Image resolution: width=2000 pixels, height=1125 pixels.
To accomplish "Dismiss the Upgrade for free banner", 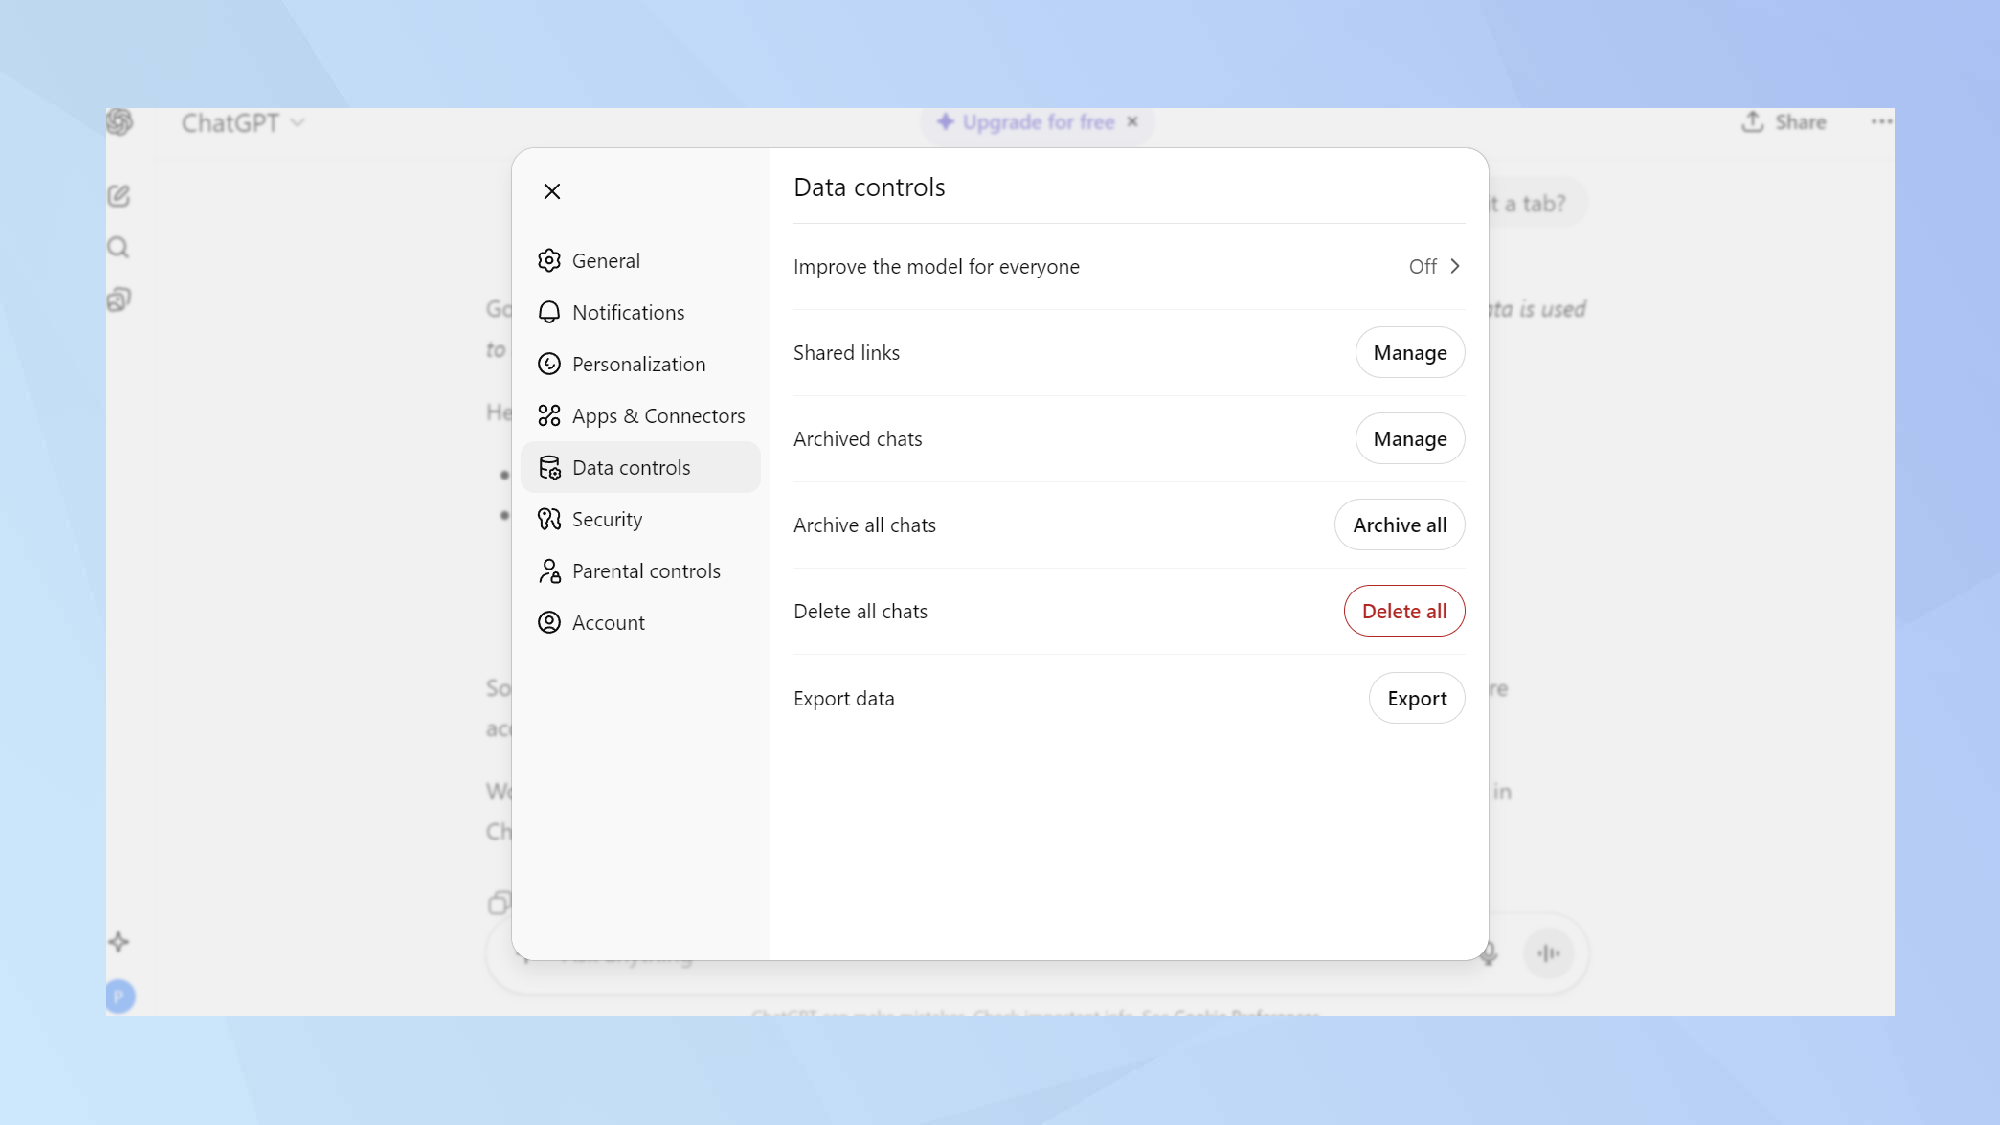I will tap(1133, 122).
